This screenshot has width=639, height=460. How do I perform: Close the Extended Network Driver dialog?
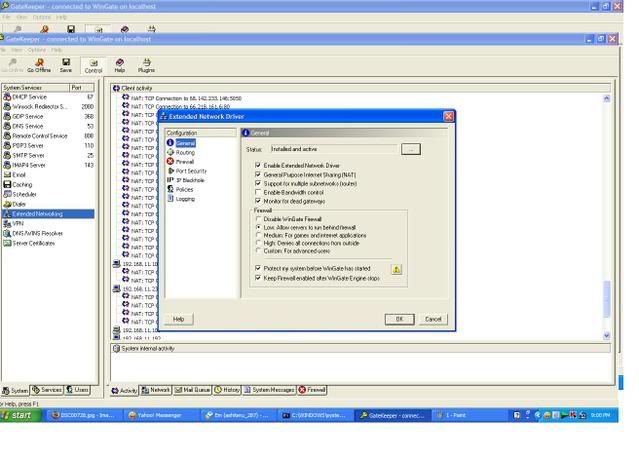pyautogui.click(x=448, y=117)
